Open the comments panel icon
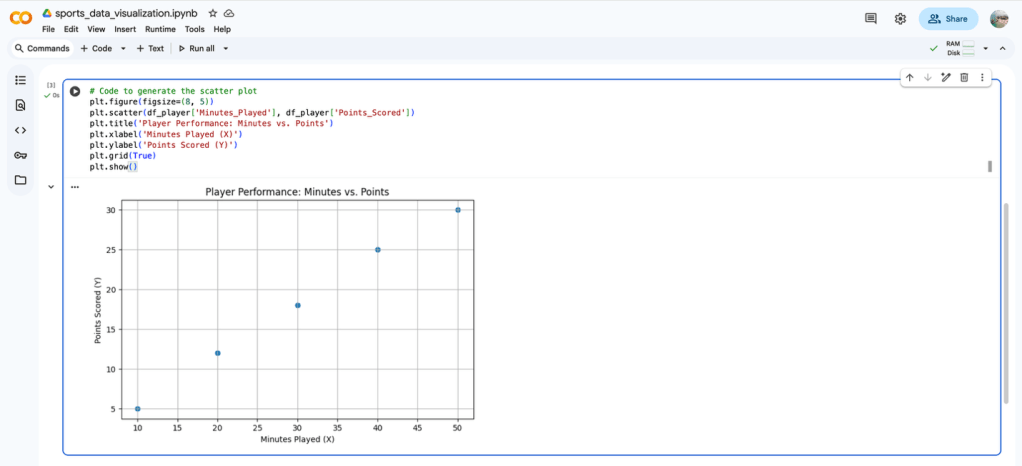Image resolution: width=1022 pixels, height=466 pixels. point(871,18)
